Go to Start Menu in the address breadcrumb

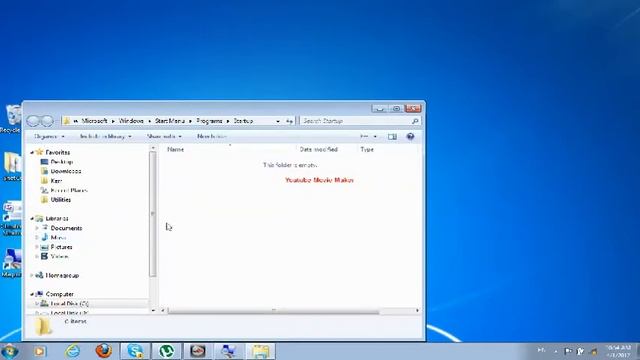[170, 121]
